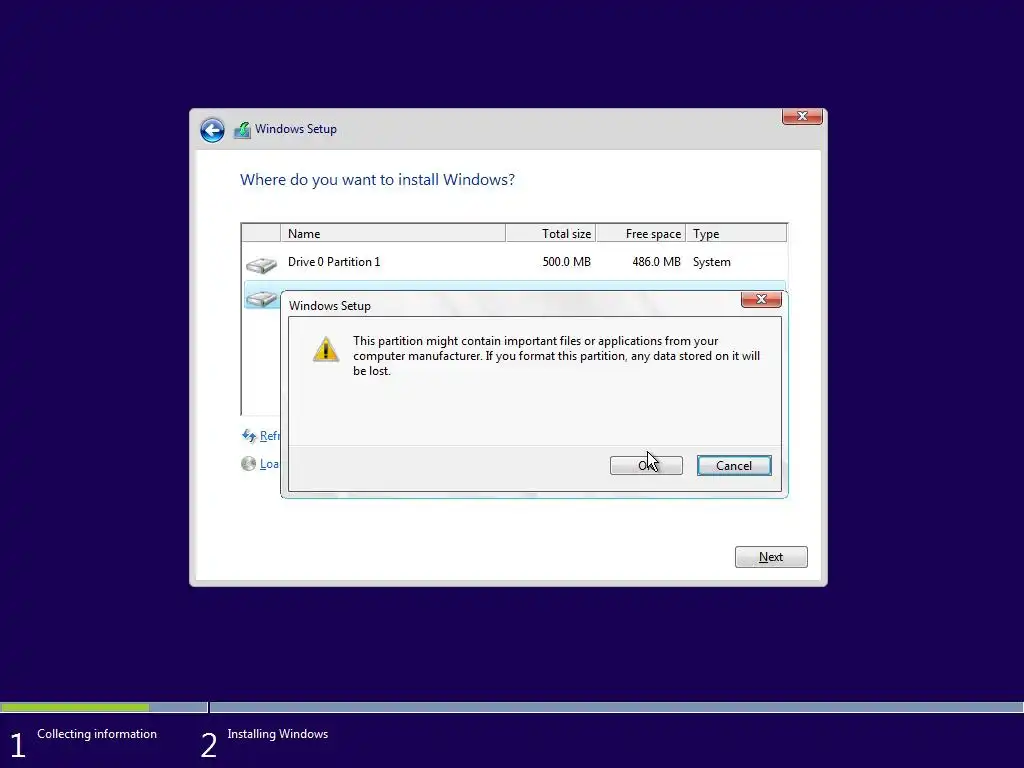Click the Installing Windows step label
Viewport: 1024px width, 768px height.
pyautogui.click(x=278, y=734)
